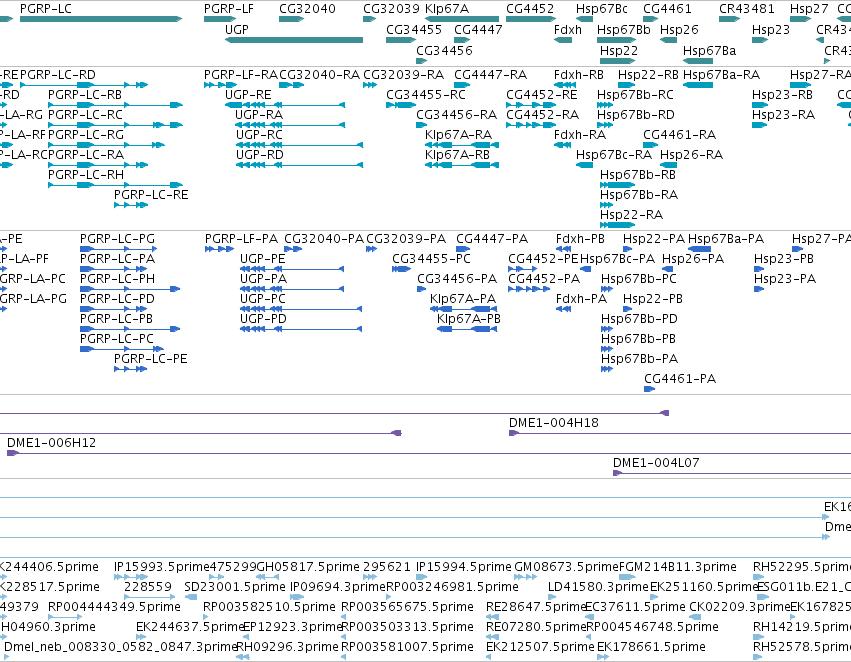
Task: Select the IP15994.5prime EST label
Action: pos(463,567)
